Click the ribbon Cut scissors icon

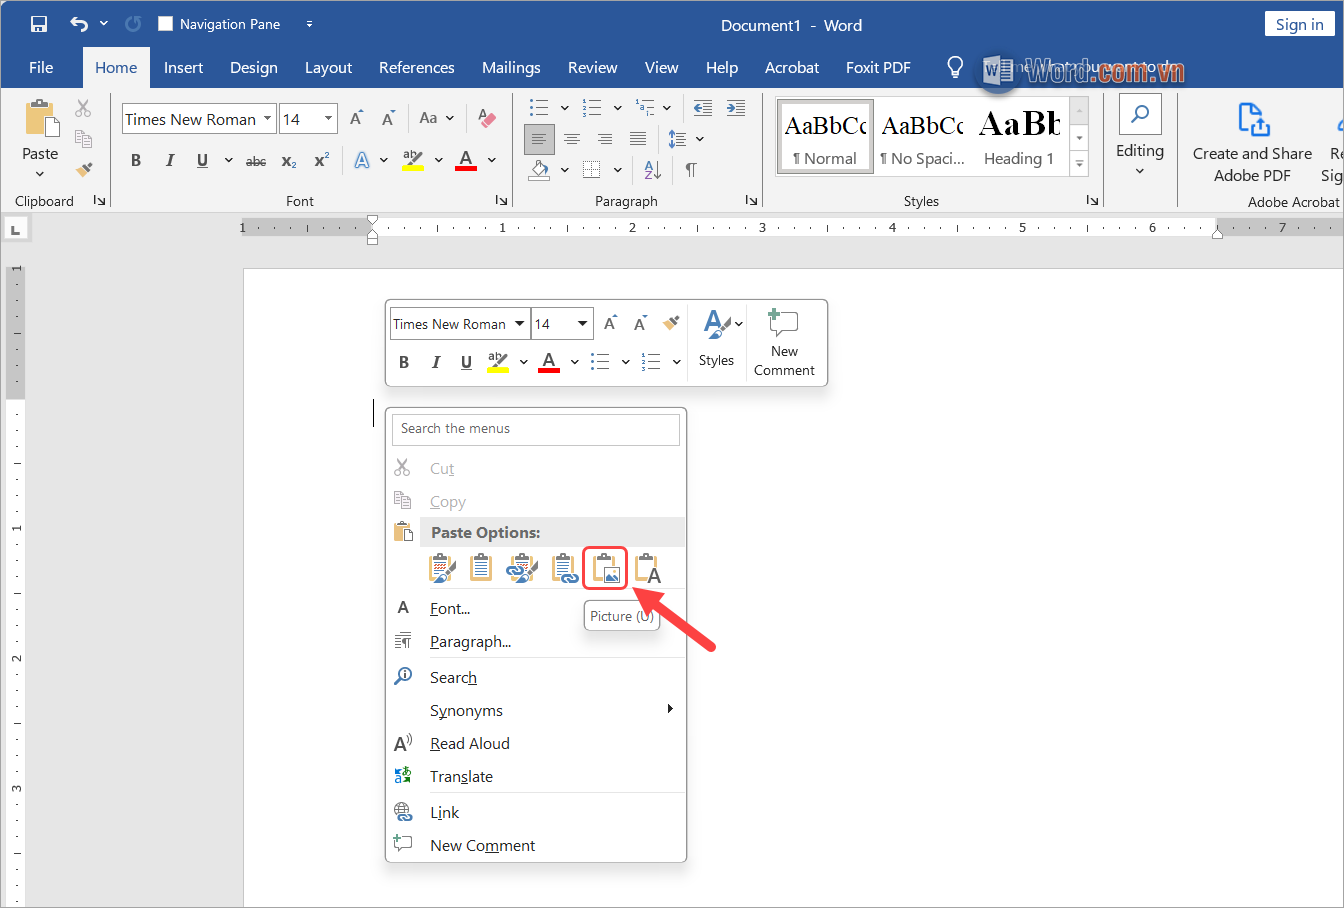83,108
